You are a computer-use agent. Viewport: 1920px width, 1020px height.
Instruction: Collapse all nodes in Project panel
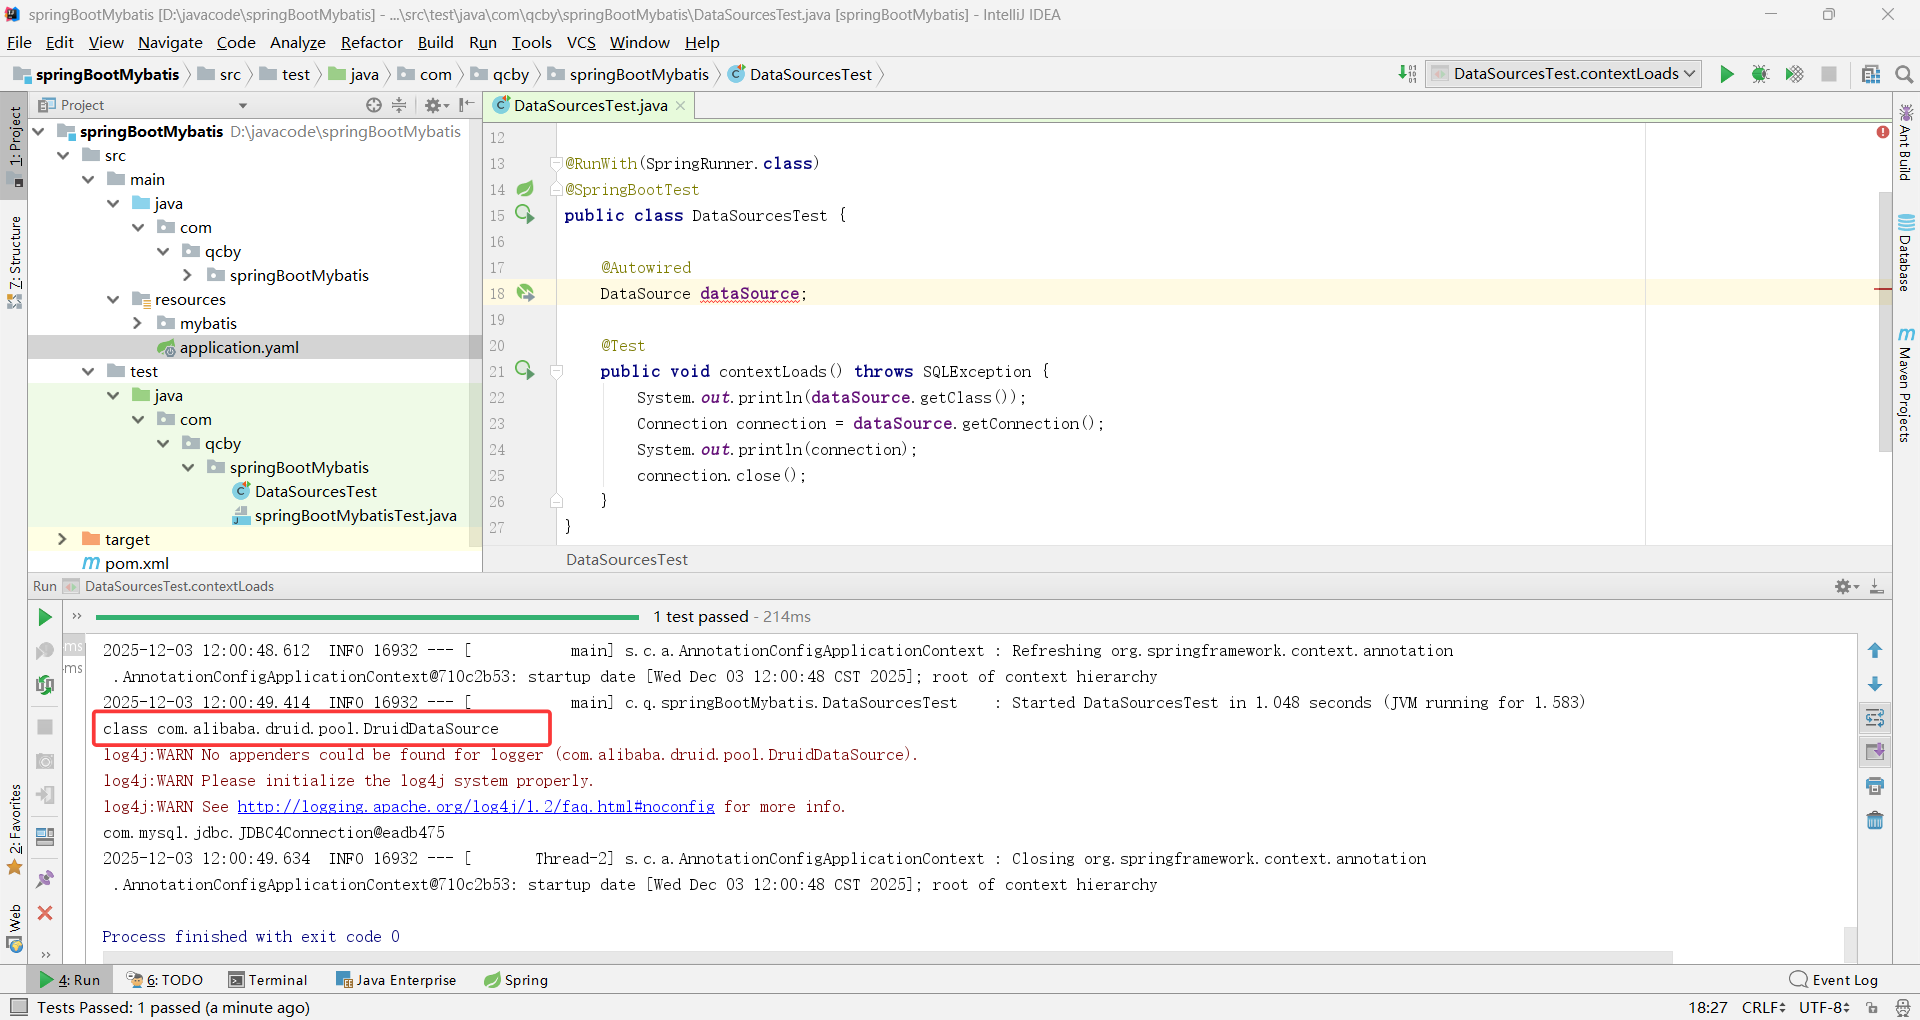click(x=399, y=105)
